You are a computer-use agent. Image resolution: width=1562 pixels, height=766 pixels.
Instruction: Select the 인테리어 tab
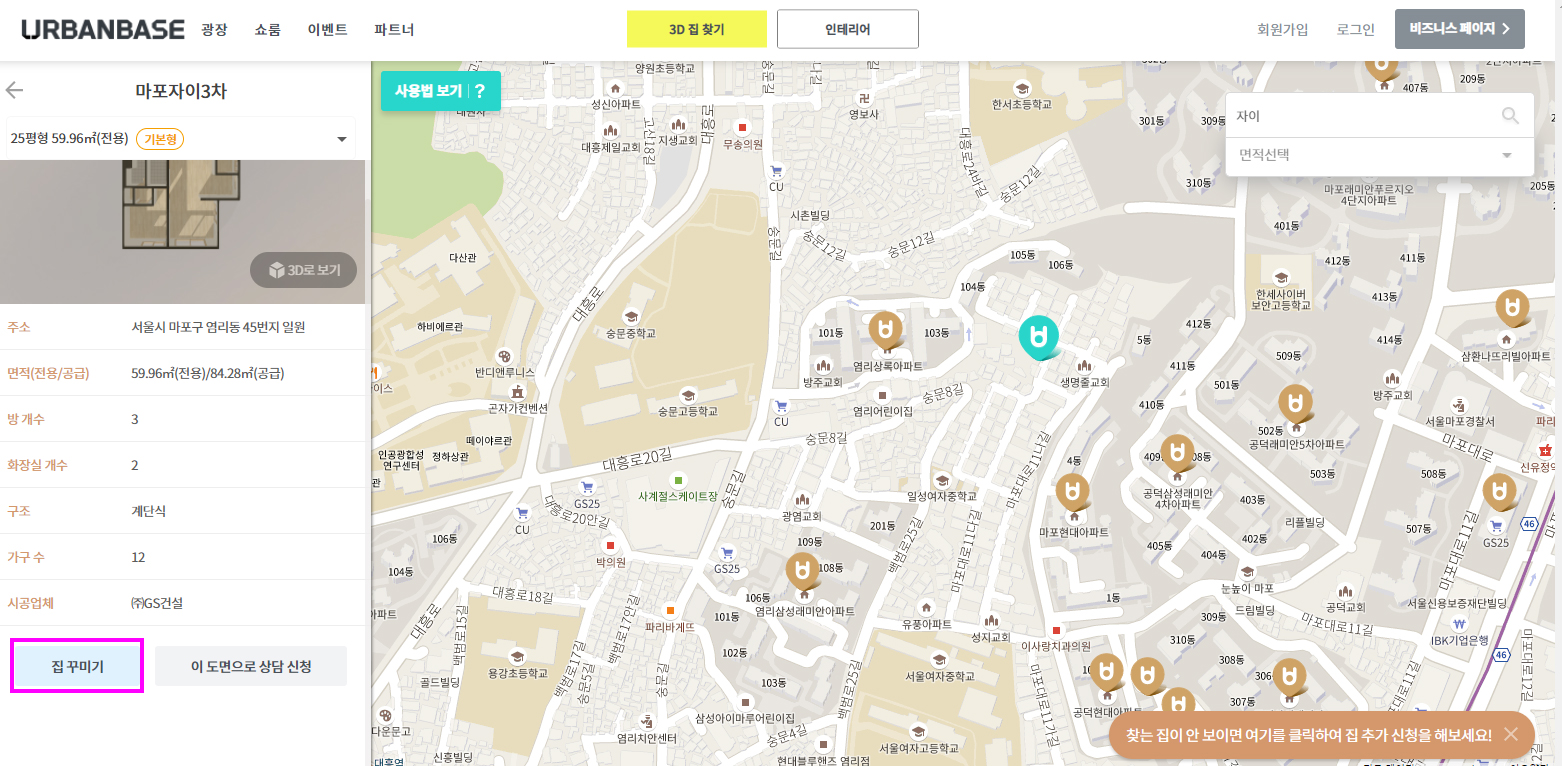[848, 29]
